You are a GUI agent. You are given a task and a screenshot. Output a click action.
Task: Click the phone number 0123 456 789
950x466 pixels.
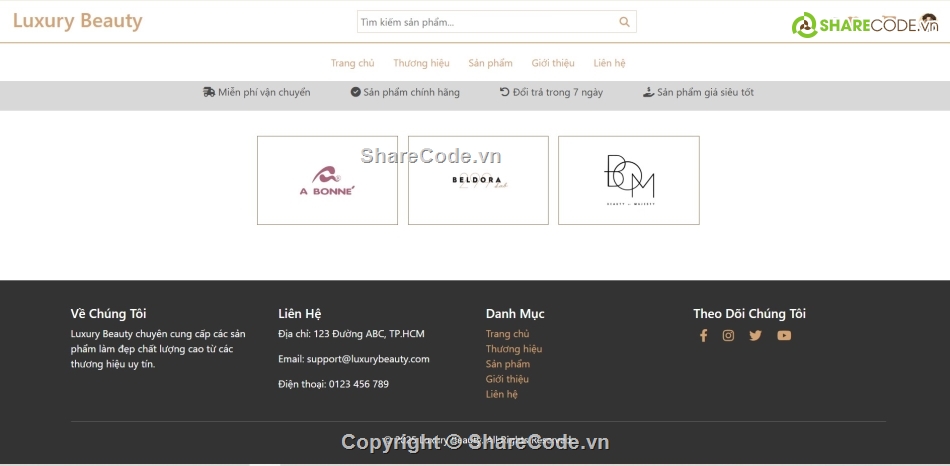point(359,384)
